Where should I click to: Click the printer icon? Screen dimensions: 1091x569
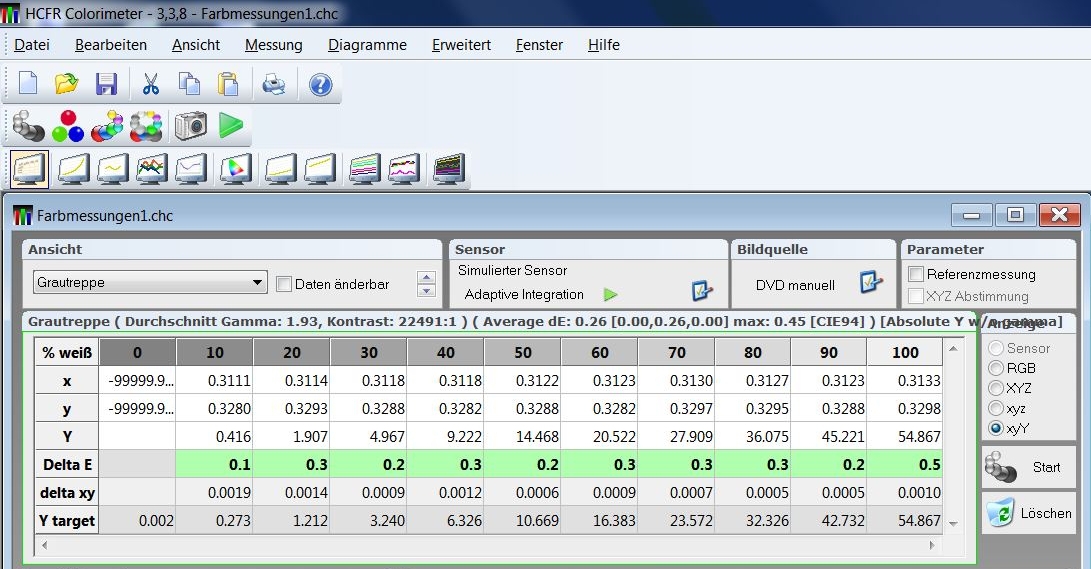click(274, 84)
